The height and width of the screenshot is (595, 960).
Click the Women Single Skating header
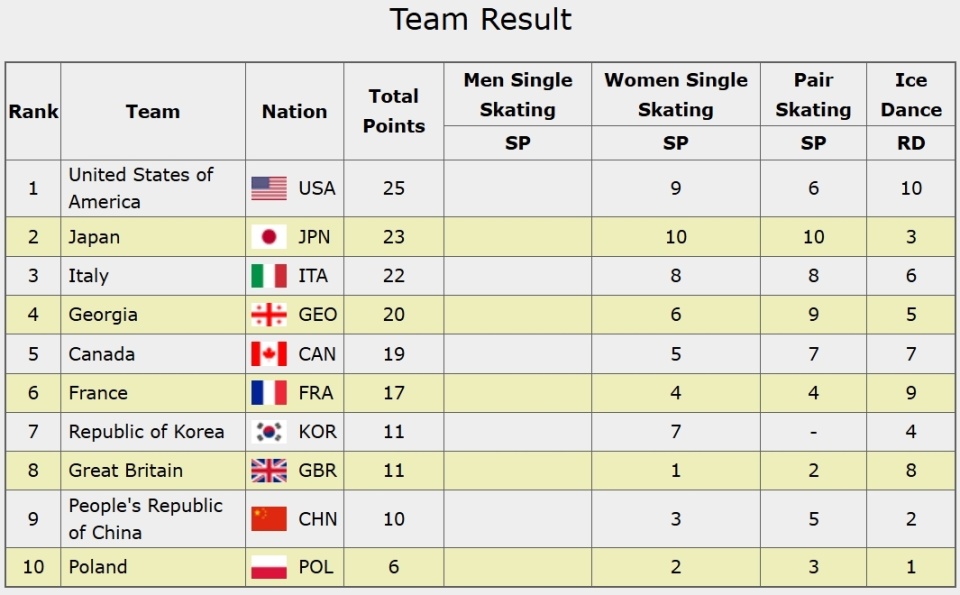click(676, 95)
